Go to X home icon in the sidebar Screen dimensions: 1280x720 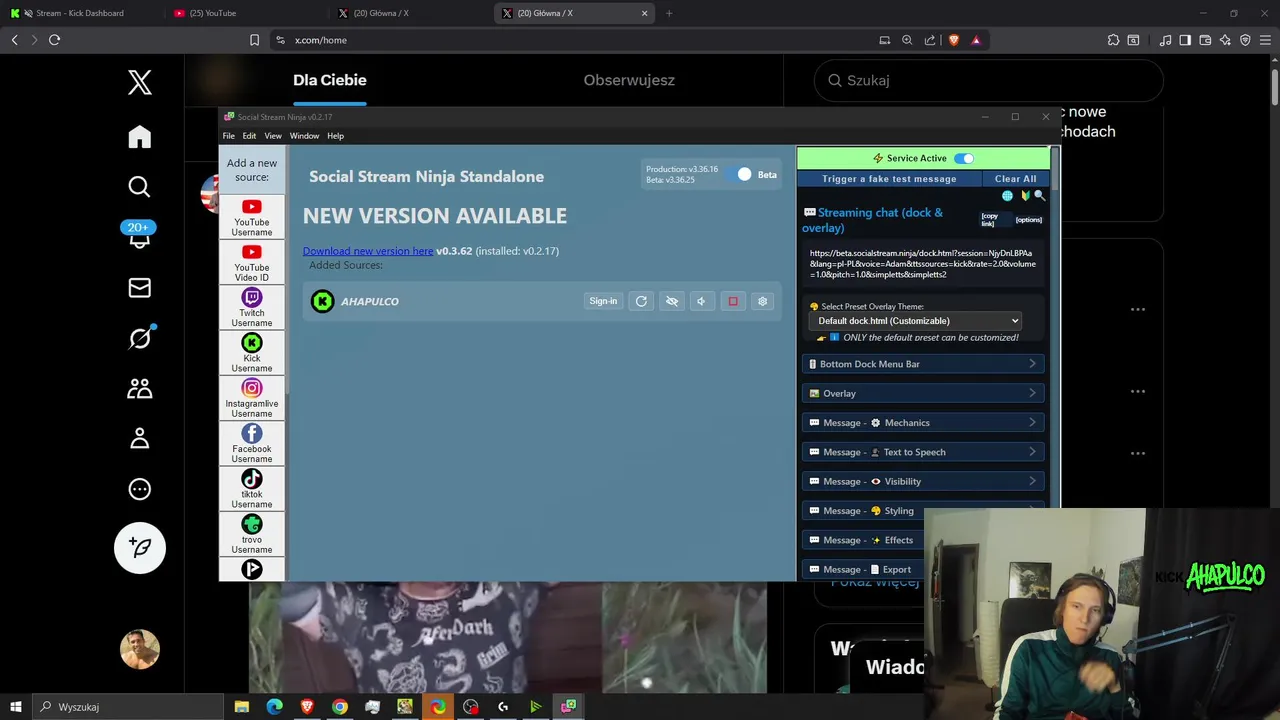coord(139,137)
